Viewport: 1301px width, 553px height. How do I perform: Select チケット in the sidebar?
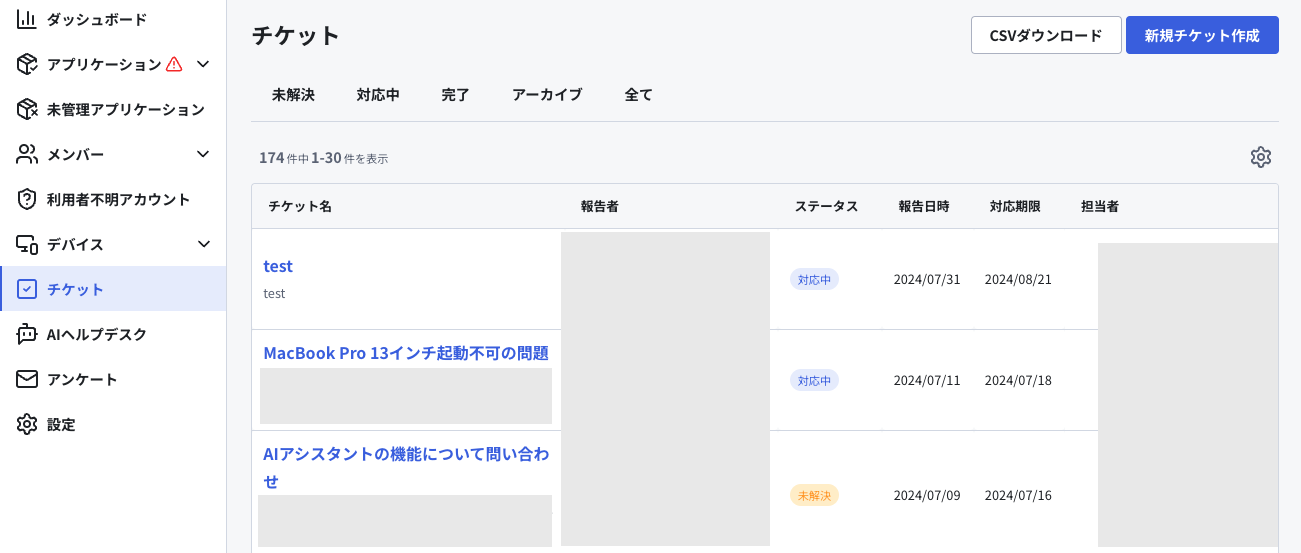[x=113, y=289]
